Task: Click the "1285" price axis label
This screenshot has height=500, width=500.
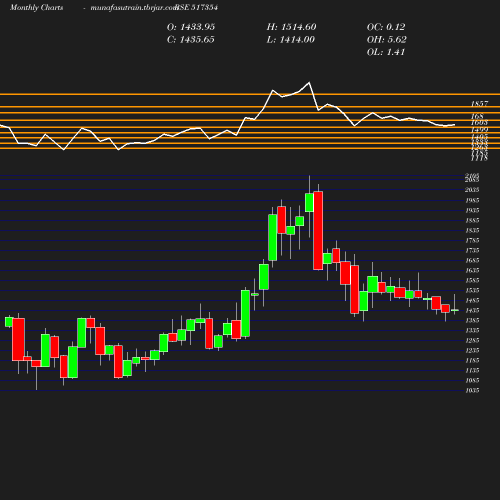Action: tap(472, 340)
